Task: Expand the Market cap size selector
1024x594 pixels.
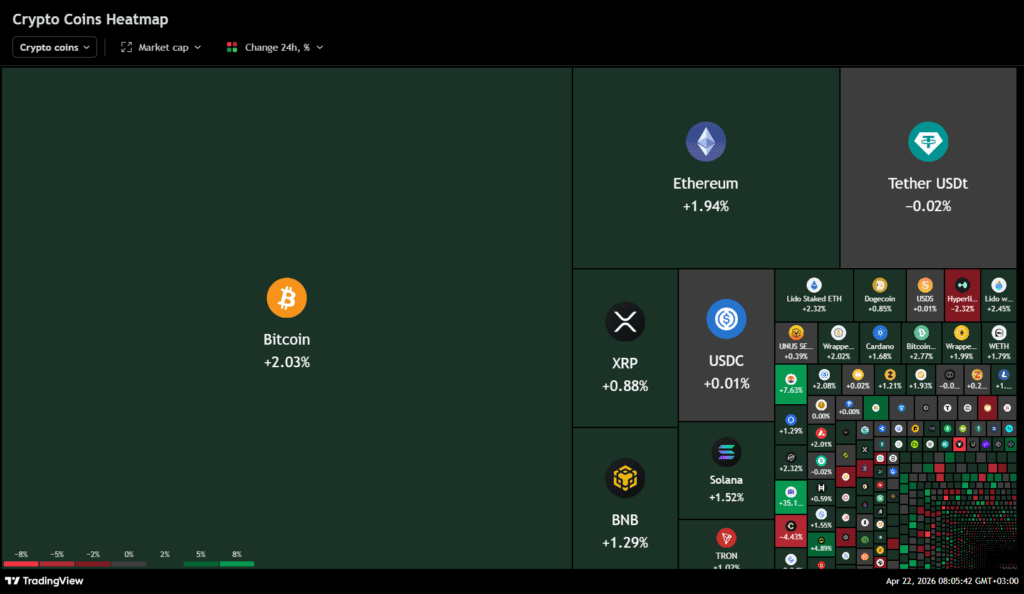Action: click(x=161, y=47)
